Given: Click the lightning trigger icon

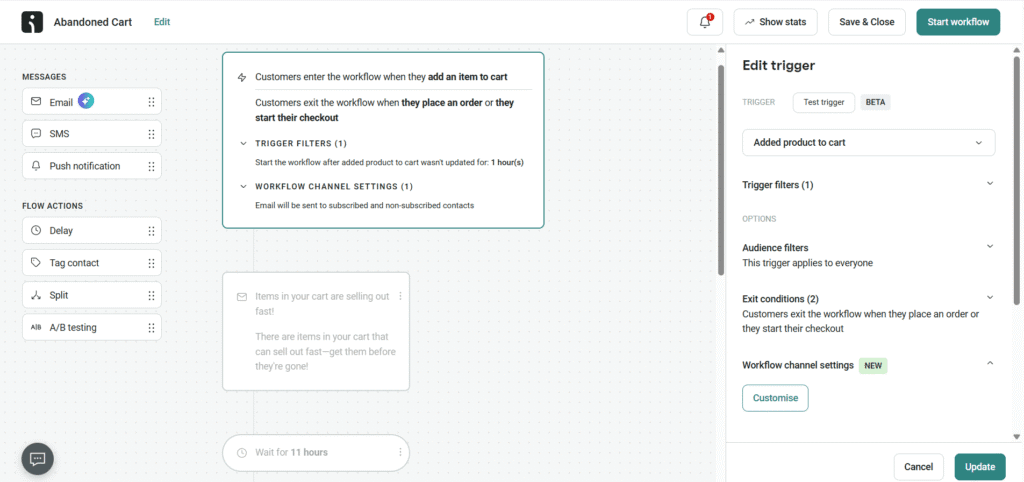Looking at the screenshot, I should [242, 77].
